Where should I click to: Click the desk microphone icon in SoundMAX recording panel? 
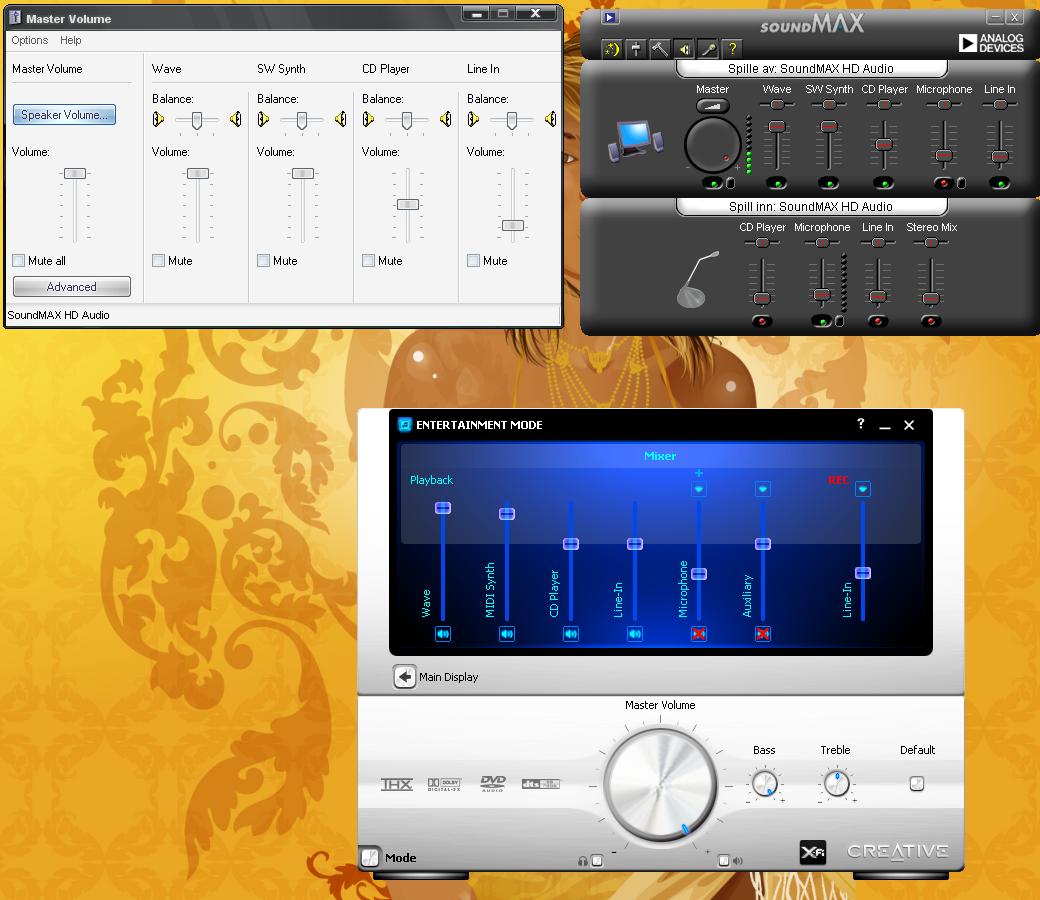[x=697, y=279]
